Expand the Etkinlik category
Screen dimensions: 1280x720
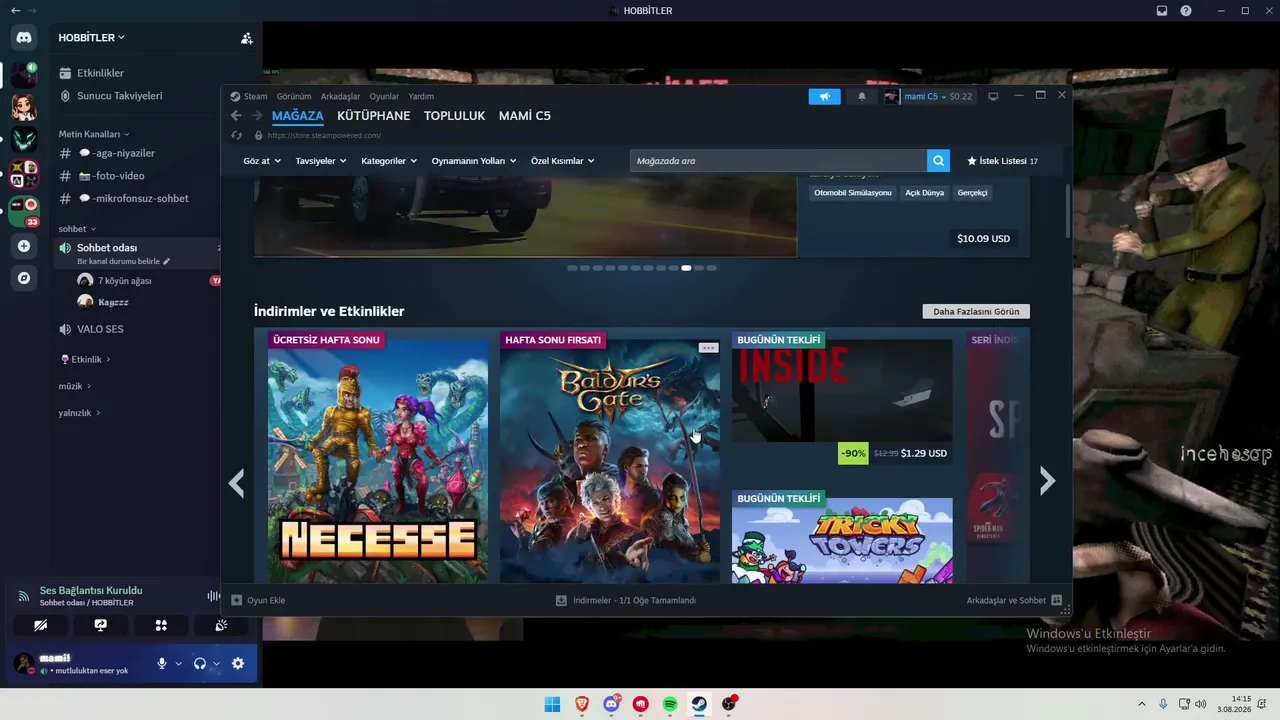[85, 359]
